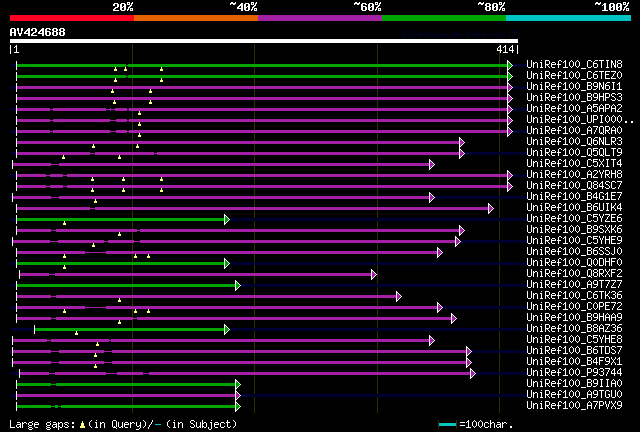Click the green arrowhead of the B9IIA0 row
The height and width of the screenshot is (432, 640).
click(x=238, y=385)
